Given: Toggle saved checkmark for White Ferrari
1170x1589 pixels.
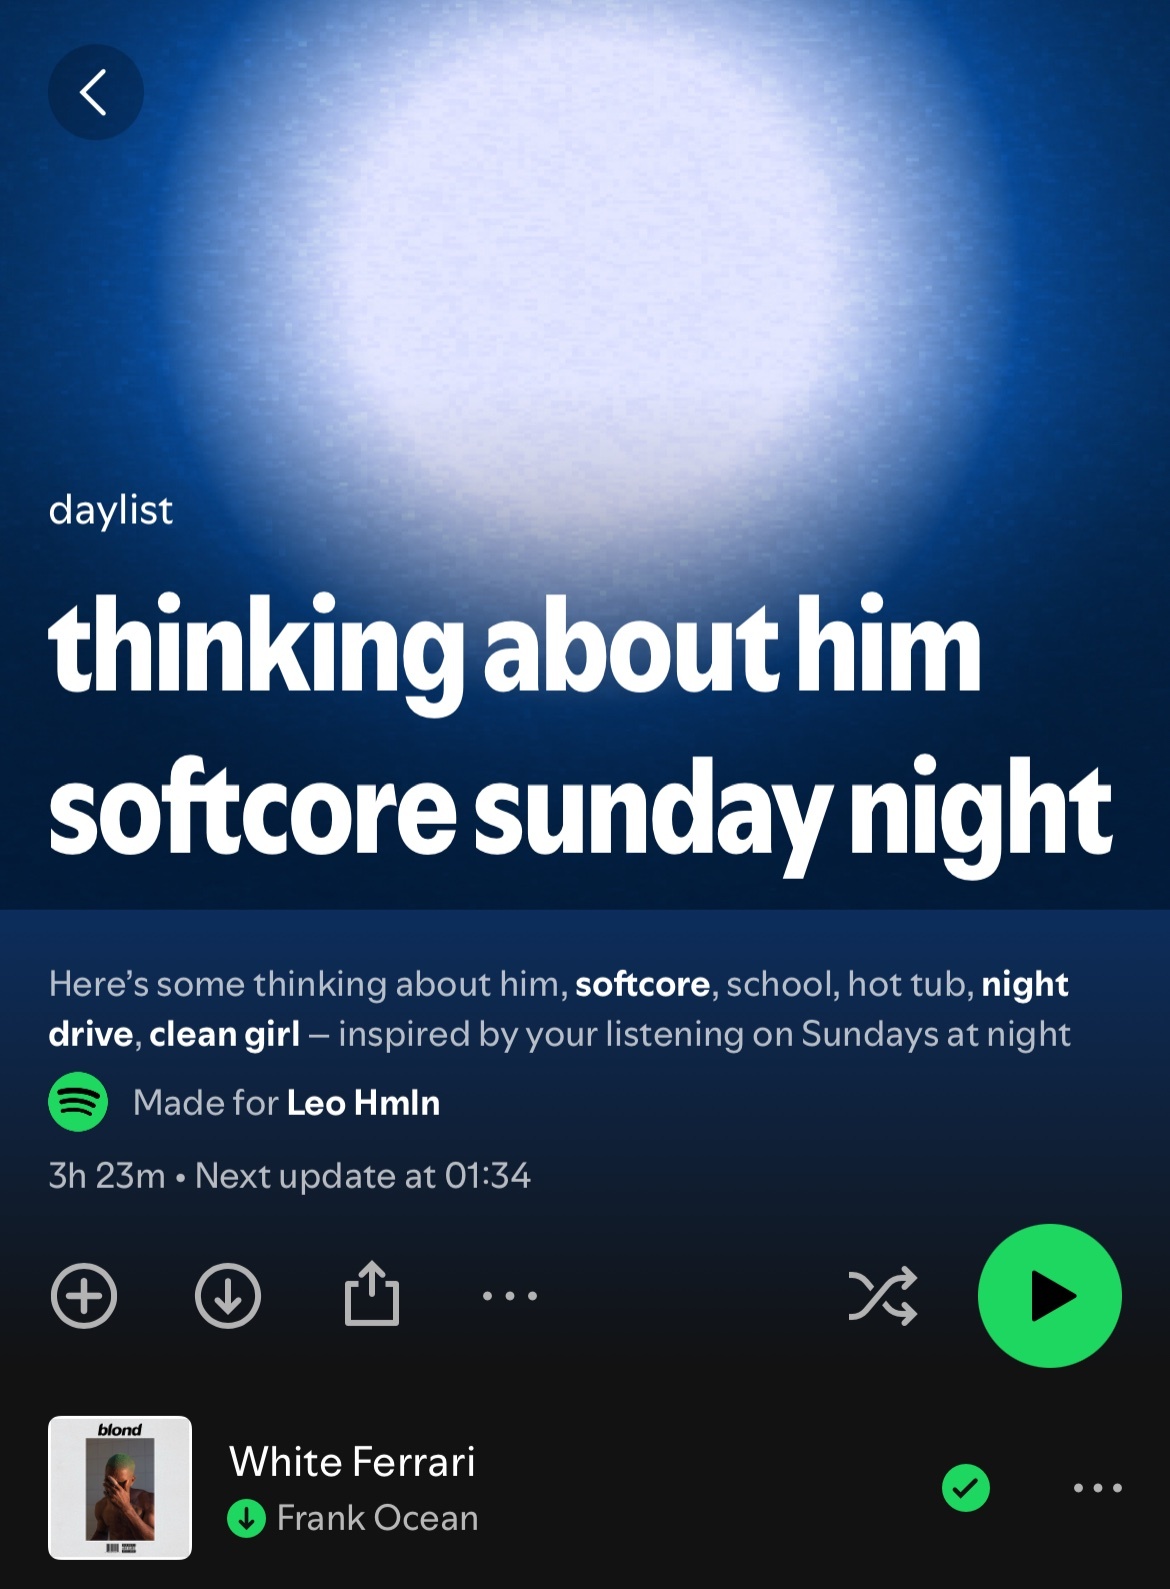Looking at the screenshot, I should (966, 1488).
